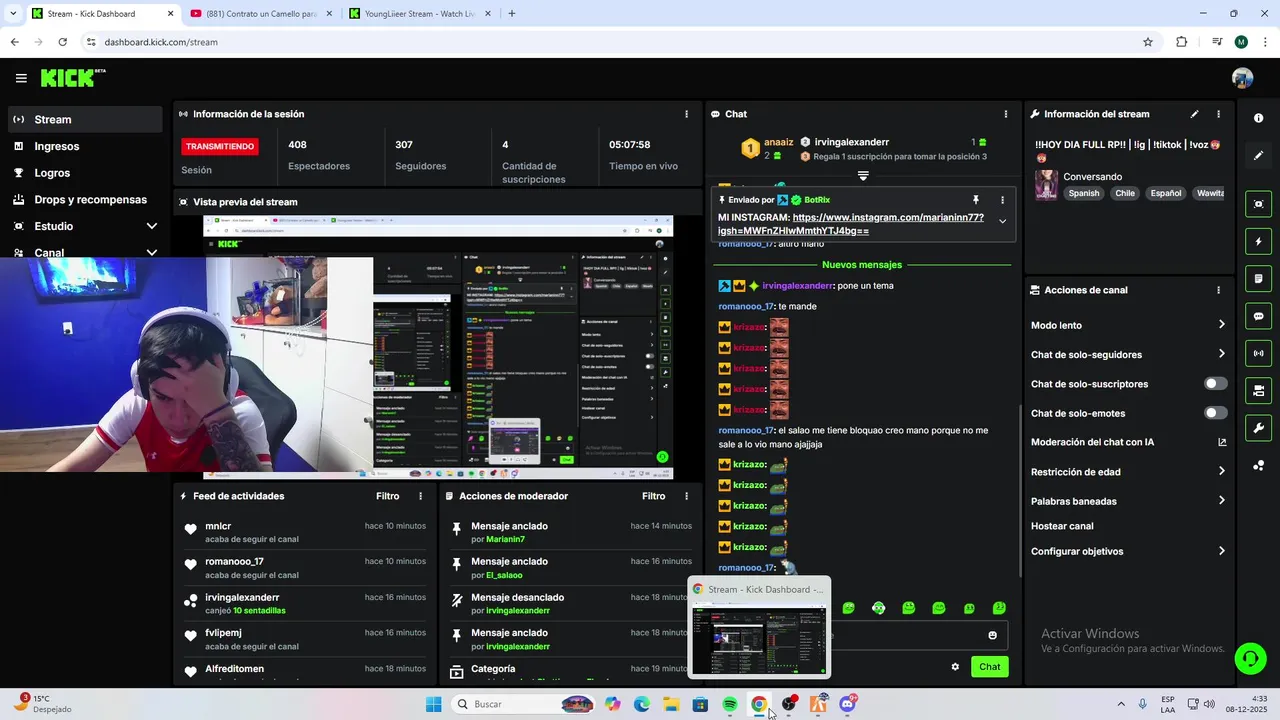Click the pencil icon in right rail

tap(1258, 156)
